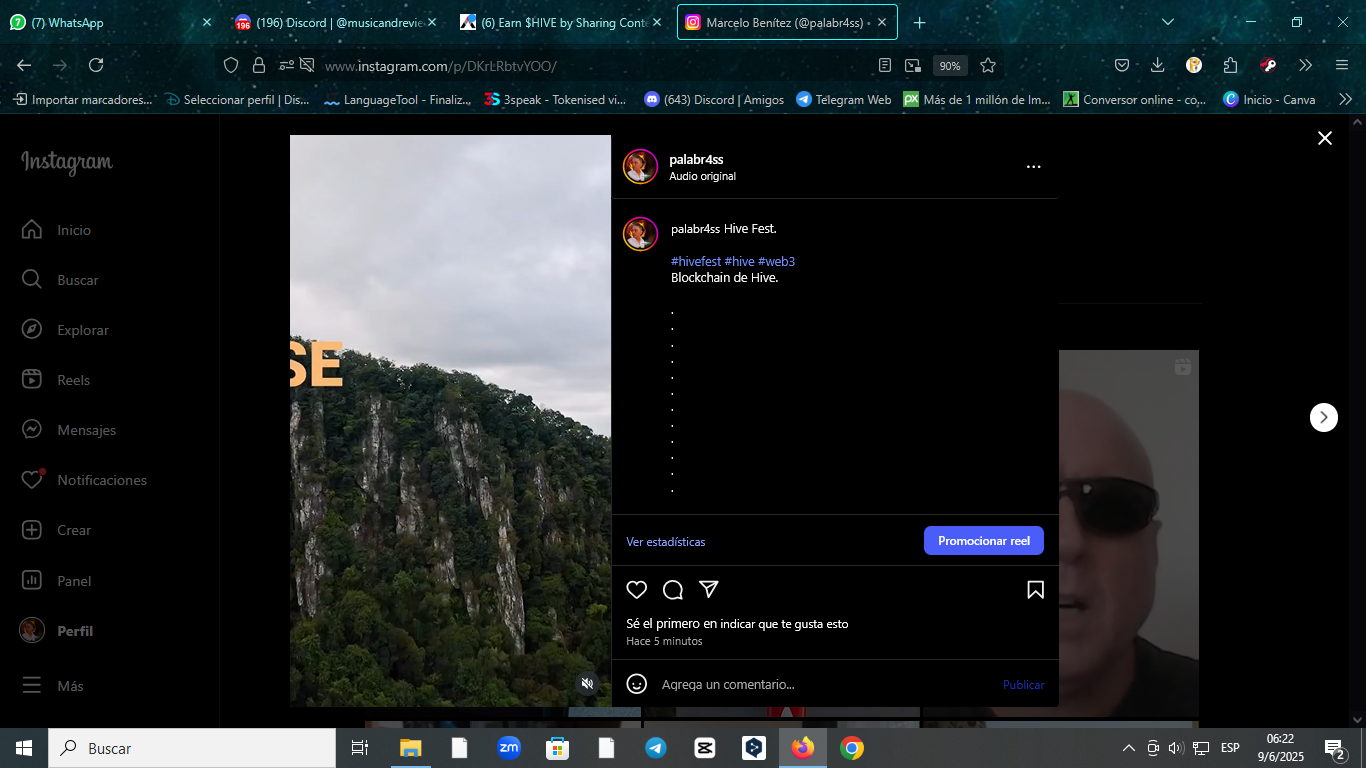Open the emoji picker for comments
Screen dimensions: 1366x768
point(637,684)
